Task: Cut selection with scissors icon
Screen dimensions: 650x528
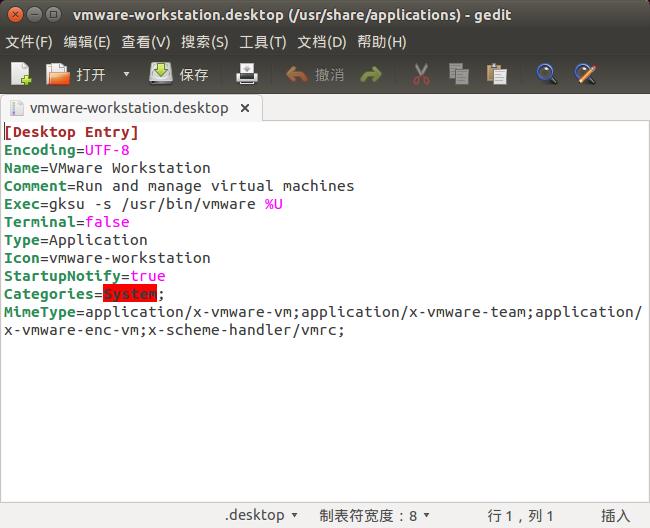Action: 420,75
